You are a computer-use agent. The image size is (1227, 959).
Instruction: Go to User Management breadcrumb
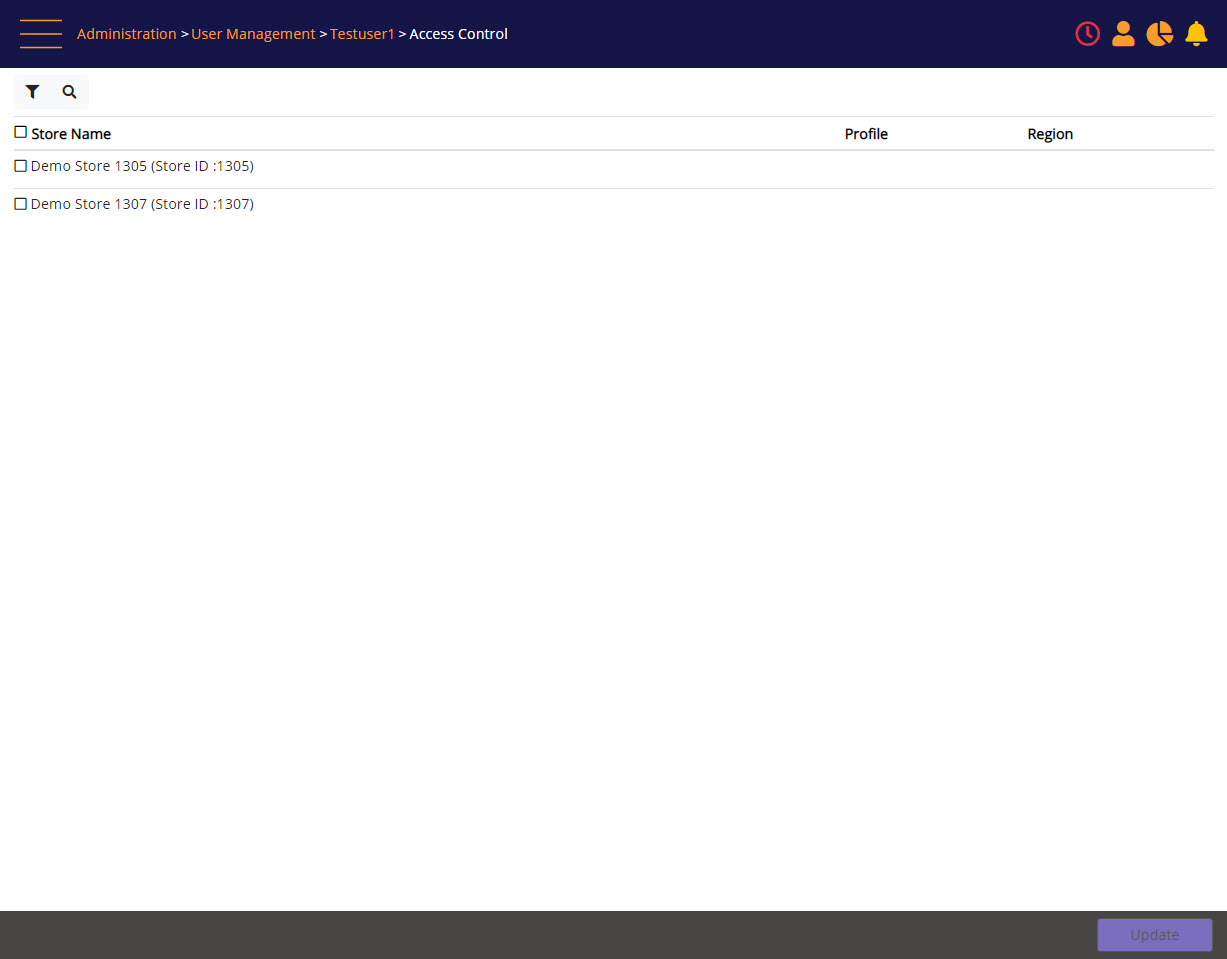253,34
